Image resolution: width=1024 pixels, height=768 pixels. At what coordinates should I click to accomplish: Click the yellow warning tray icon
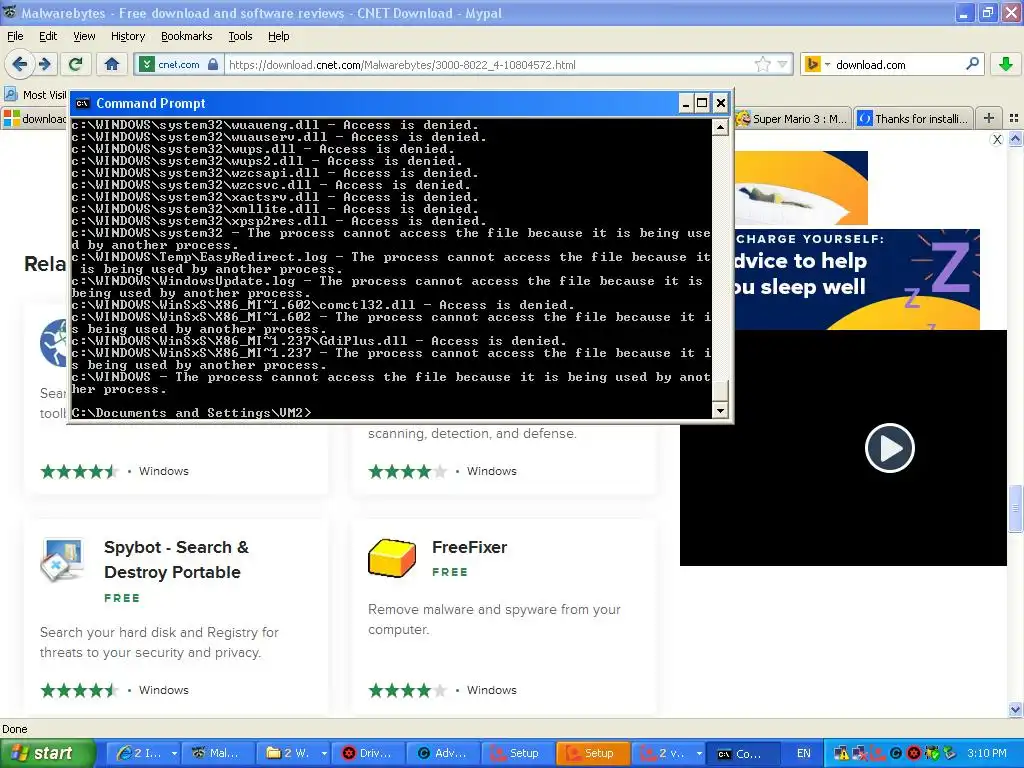tap(842, 753)
